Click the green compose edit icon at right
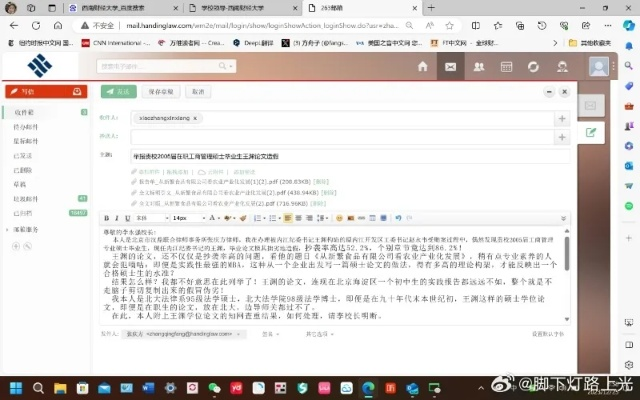 coord(591,132)
